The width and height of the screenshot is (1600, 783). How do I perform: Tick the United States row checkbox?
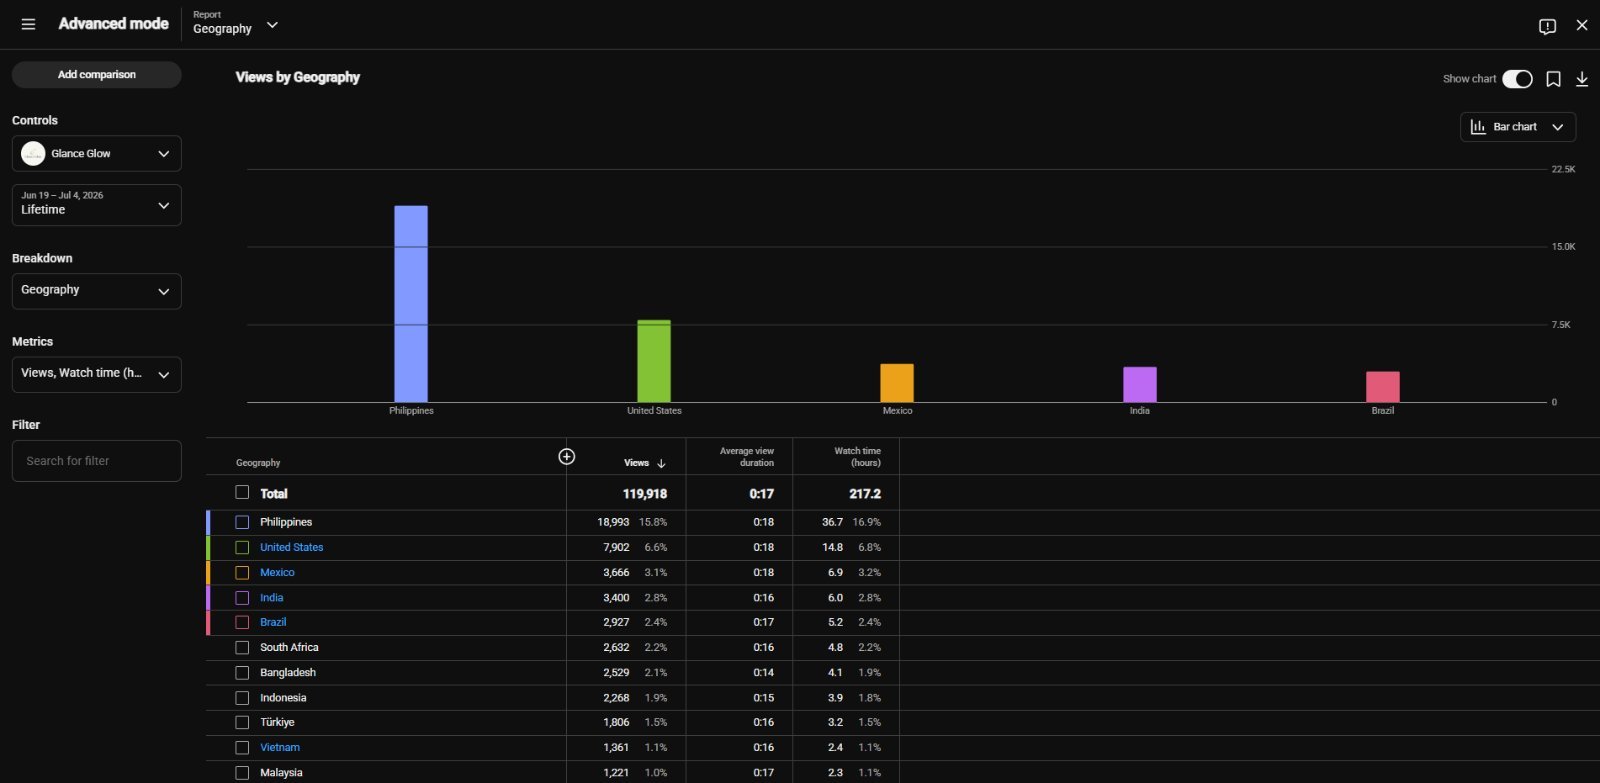242,547
